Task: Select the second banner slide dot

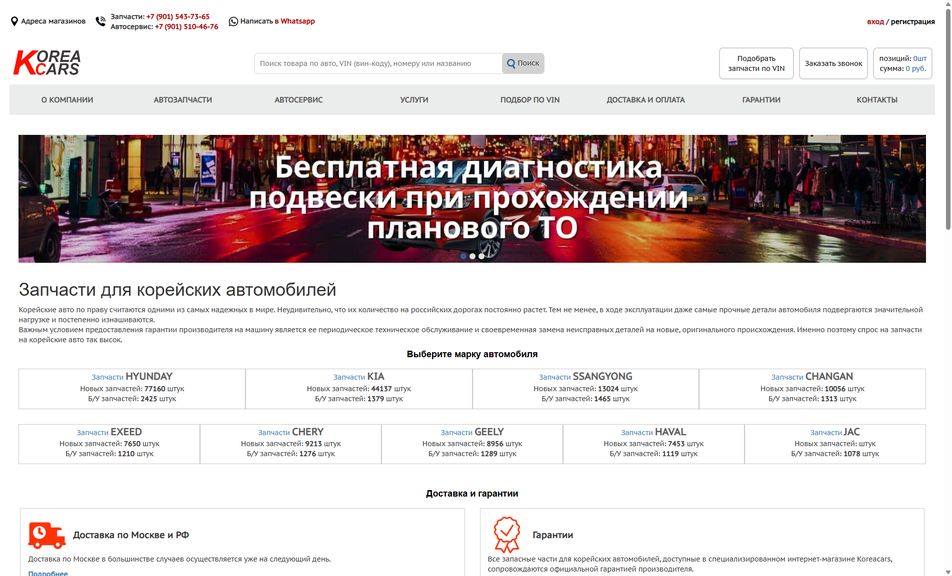Action: 472,256
